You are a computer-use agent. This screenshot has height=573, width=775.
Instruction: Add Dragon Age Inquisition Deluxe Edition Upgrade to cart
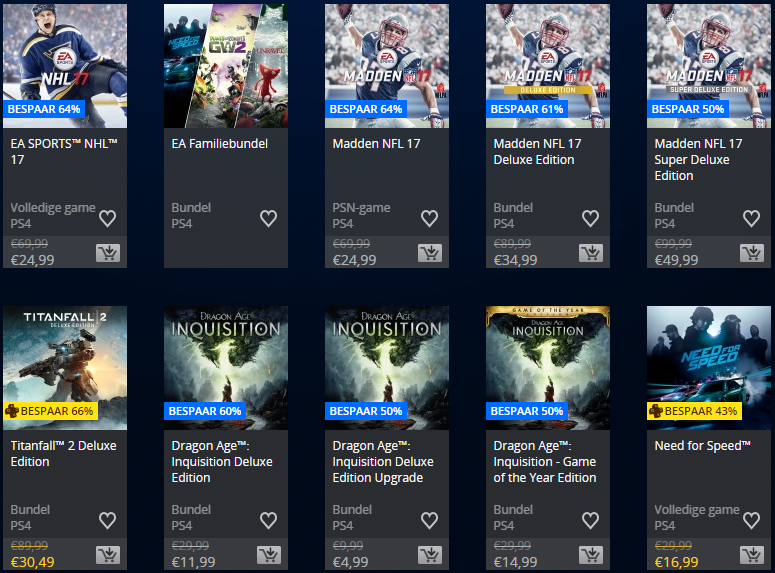(429, 555)
